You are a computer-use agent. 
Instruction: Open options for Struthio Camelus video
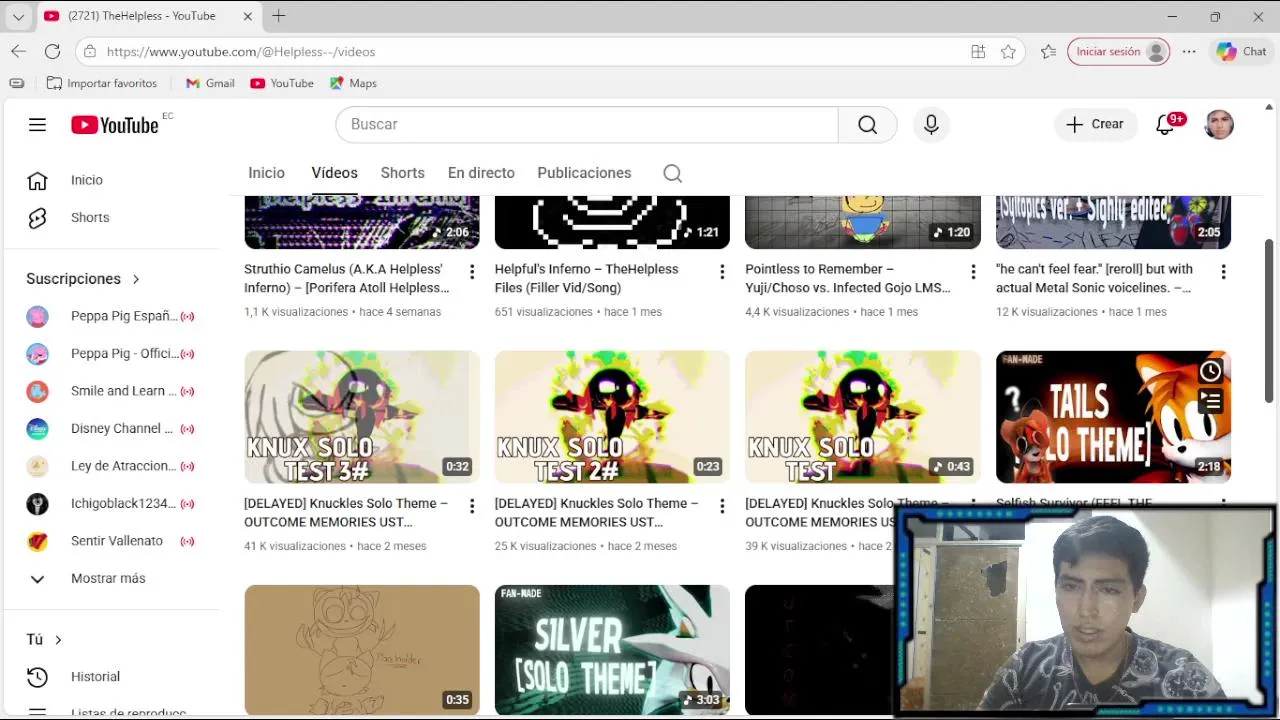(x=472, y=271)
